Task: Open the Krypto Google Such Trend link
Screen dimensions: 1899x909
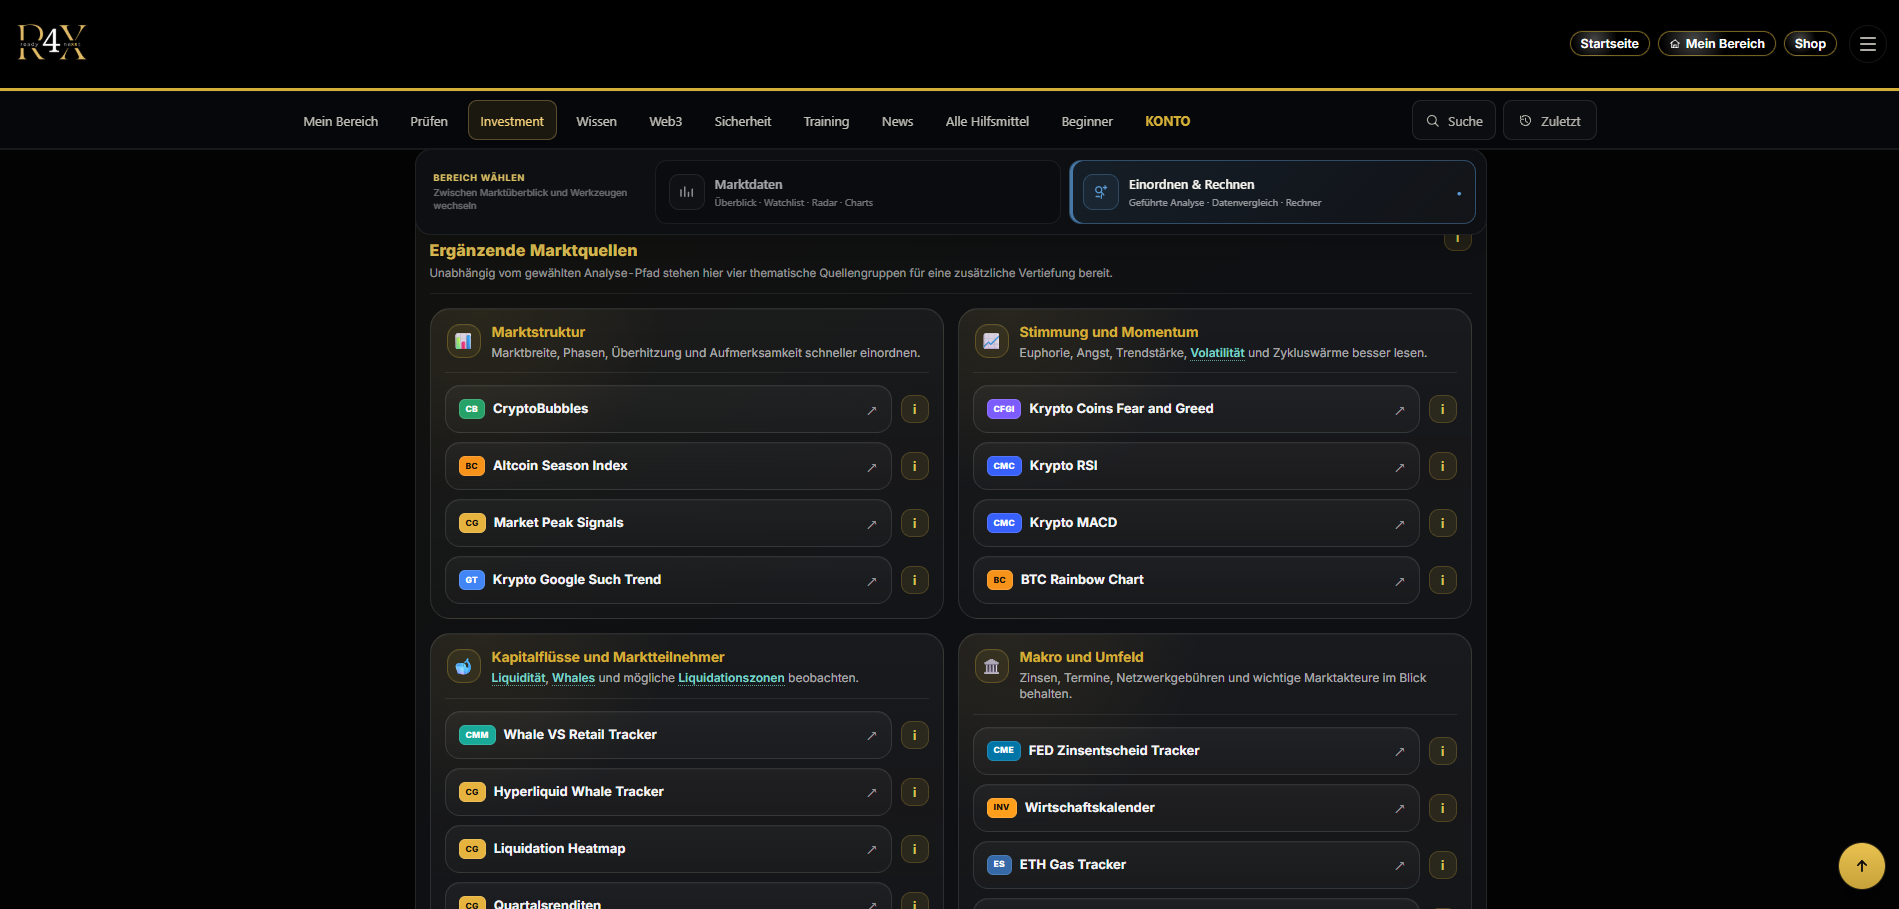Action: click(x=668, y=580)
